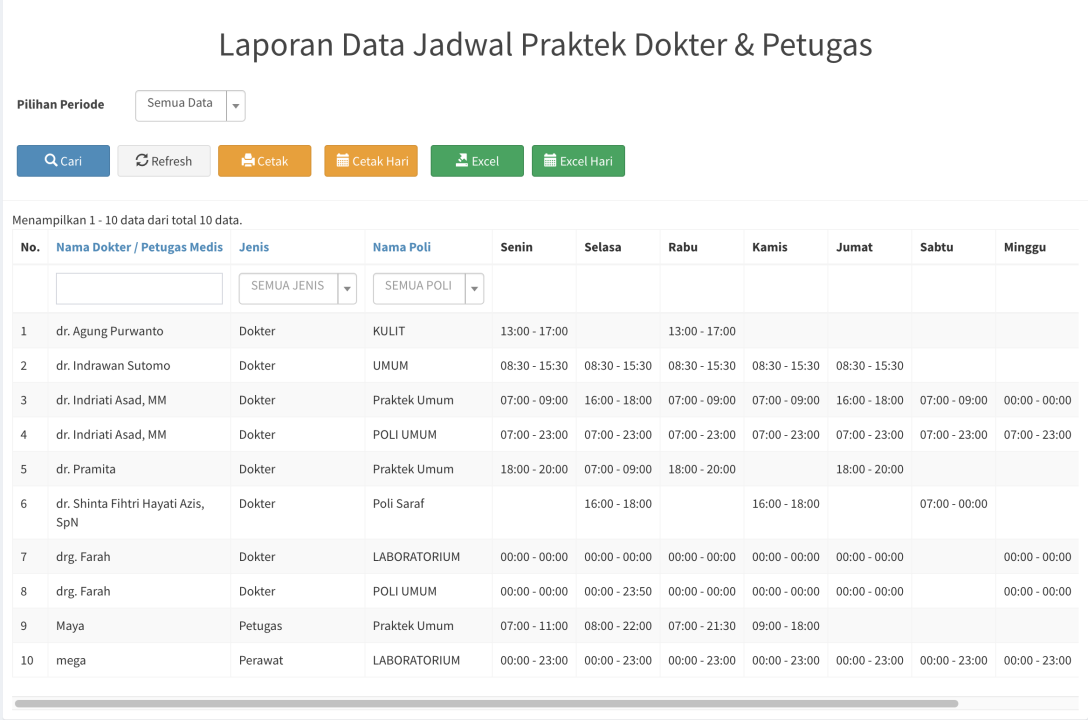Screen dimensions: 1088x720
Task: Click calendar icon on Cetak Hari button
Action: [x=343, y=161]
